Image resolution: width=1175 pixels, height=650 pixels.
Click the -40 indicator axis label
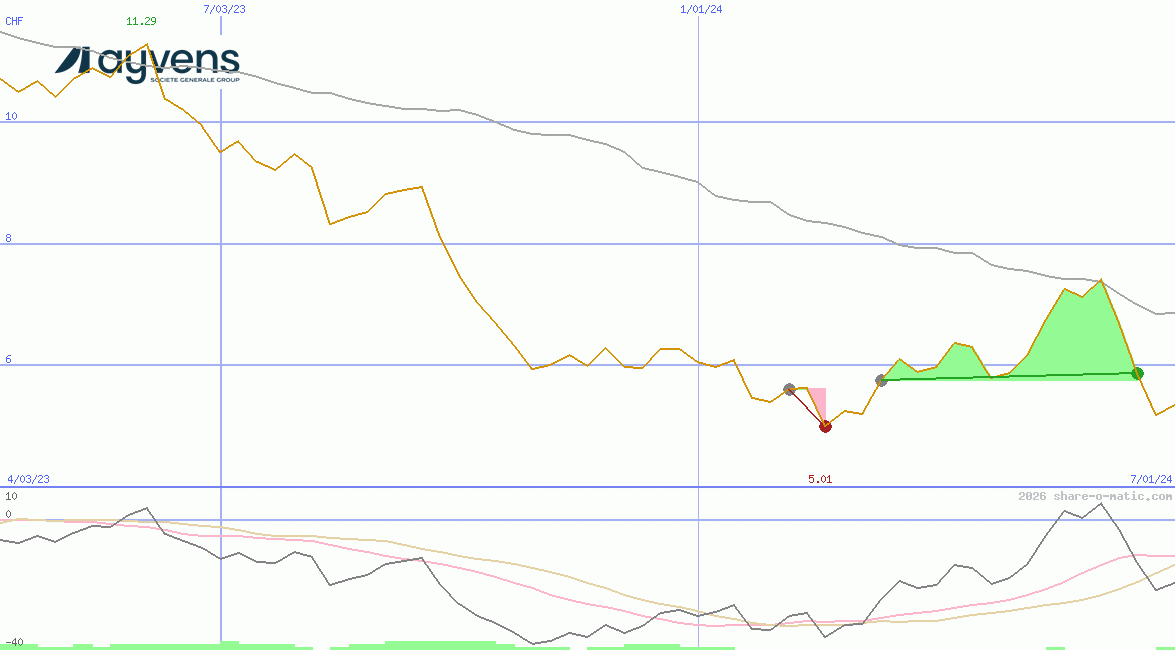point(14,642)
